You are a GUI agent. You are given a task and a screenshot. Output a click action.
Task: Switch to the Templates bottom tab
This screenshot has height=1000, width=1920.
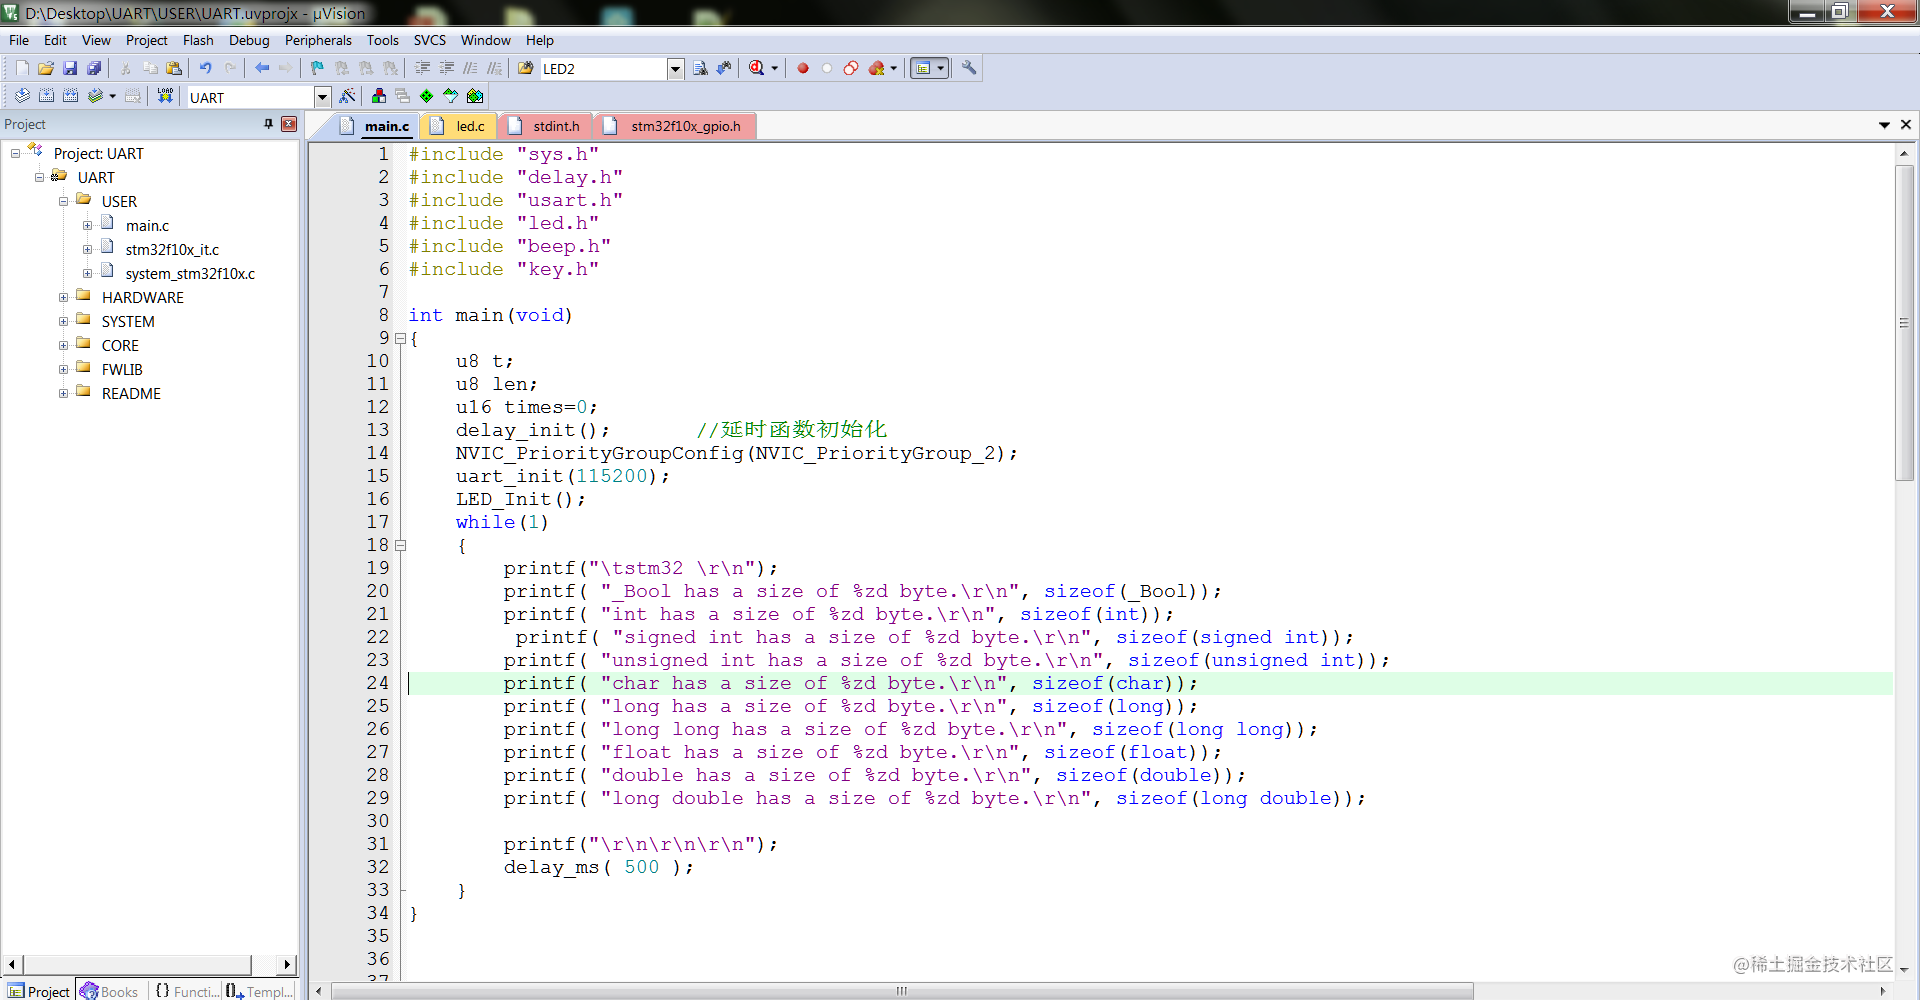260,991
